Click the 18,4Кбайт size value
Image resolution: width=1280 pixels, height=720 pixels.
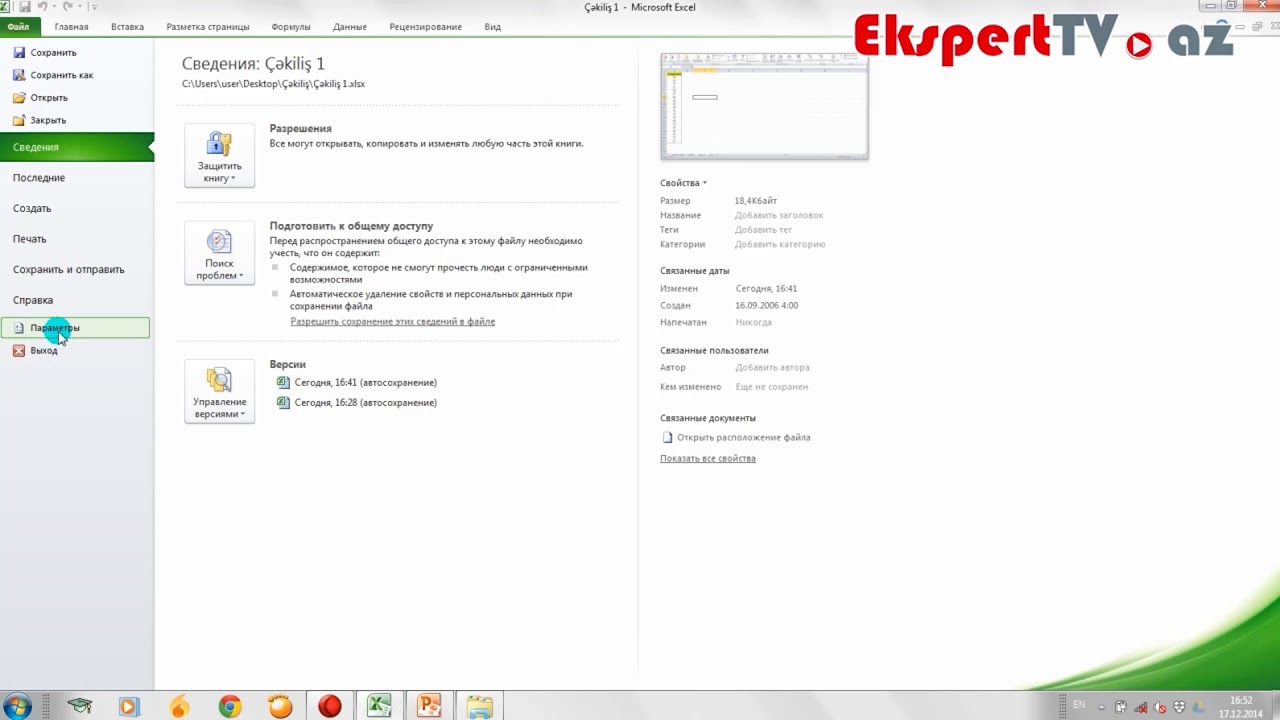[x=756, y=201]
